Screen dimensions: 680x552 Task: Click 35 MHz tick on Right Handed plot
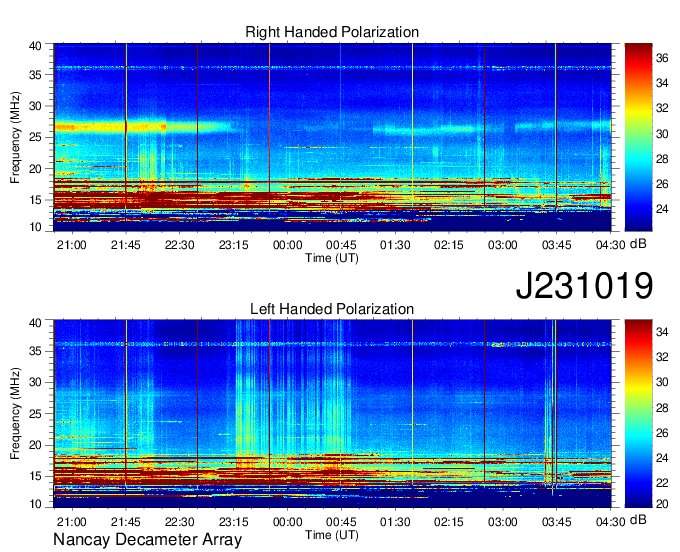coord(35,75)
